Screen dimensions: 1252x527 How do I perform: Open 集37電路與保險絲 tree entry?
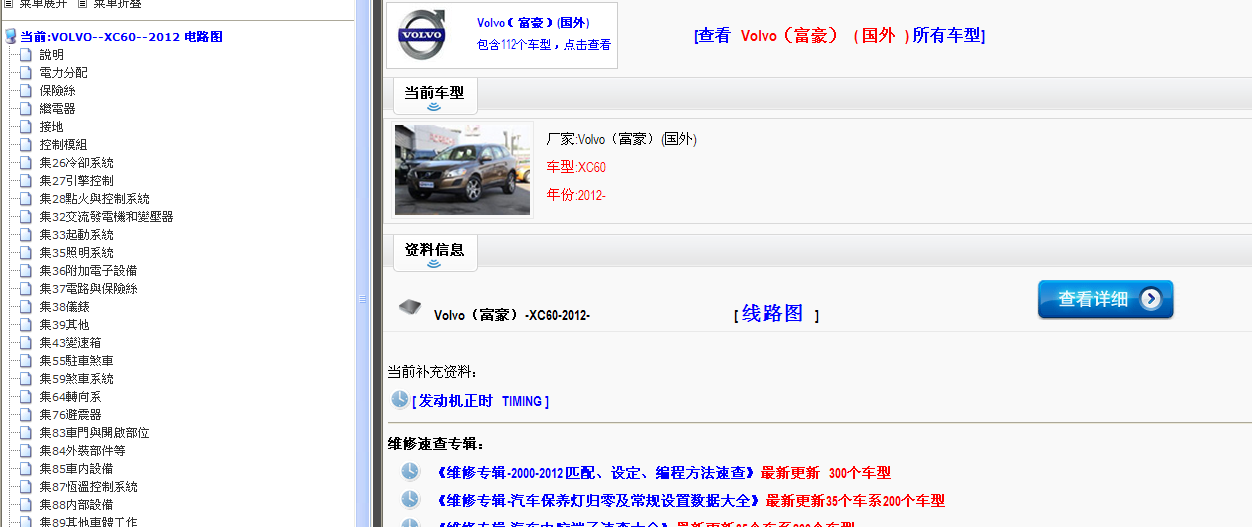pos(88,289)
